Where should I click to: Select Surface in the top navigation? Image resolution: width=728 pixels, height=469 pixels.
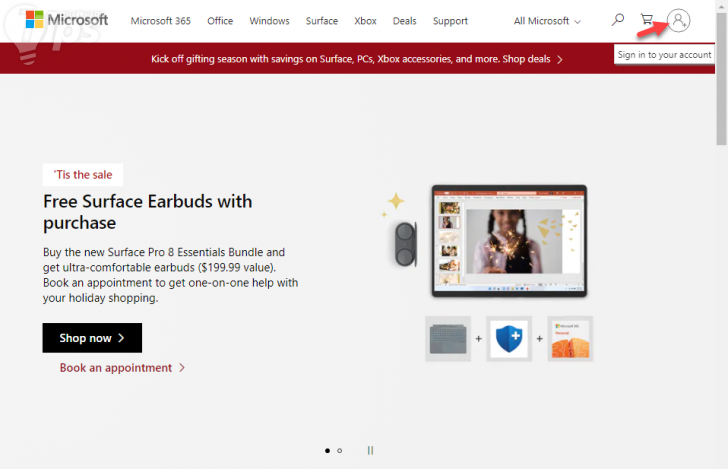click(x=322, y=21)
